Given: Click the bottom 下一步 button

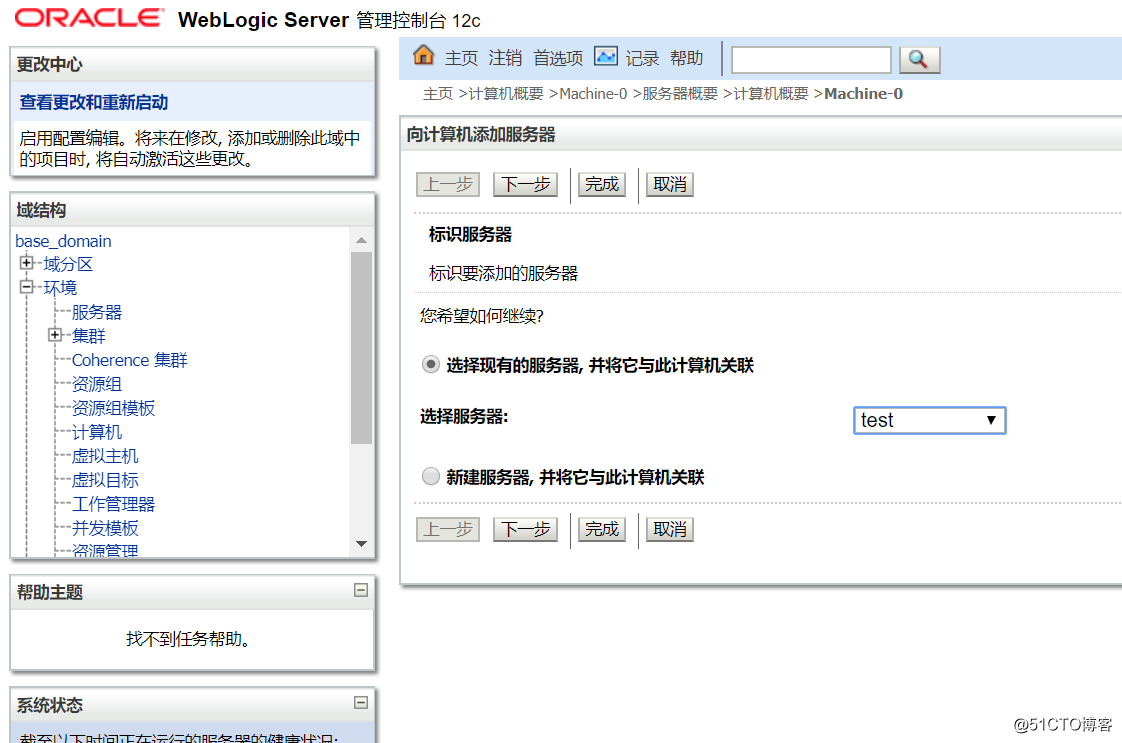Looking at the screenshot, I should tap(525, 530).
